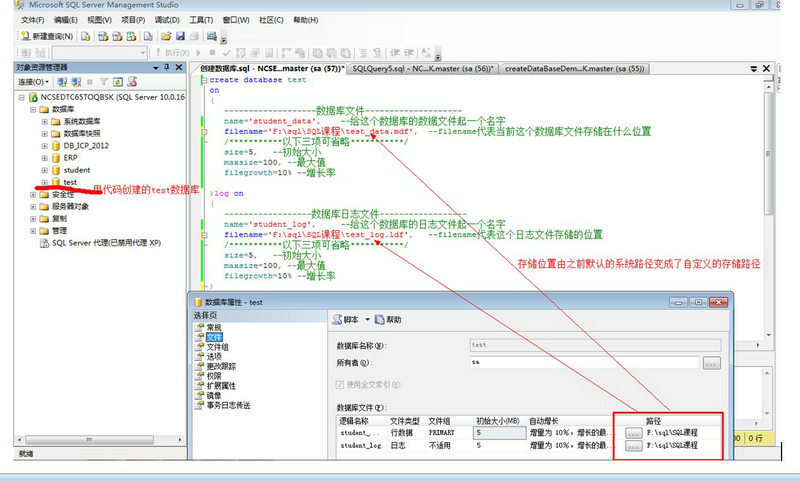Select the student database in tree
Image resolution: width=800 pixels, height=482 pixels.
coord(77,170)
